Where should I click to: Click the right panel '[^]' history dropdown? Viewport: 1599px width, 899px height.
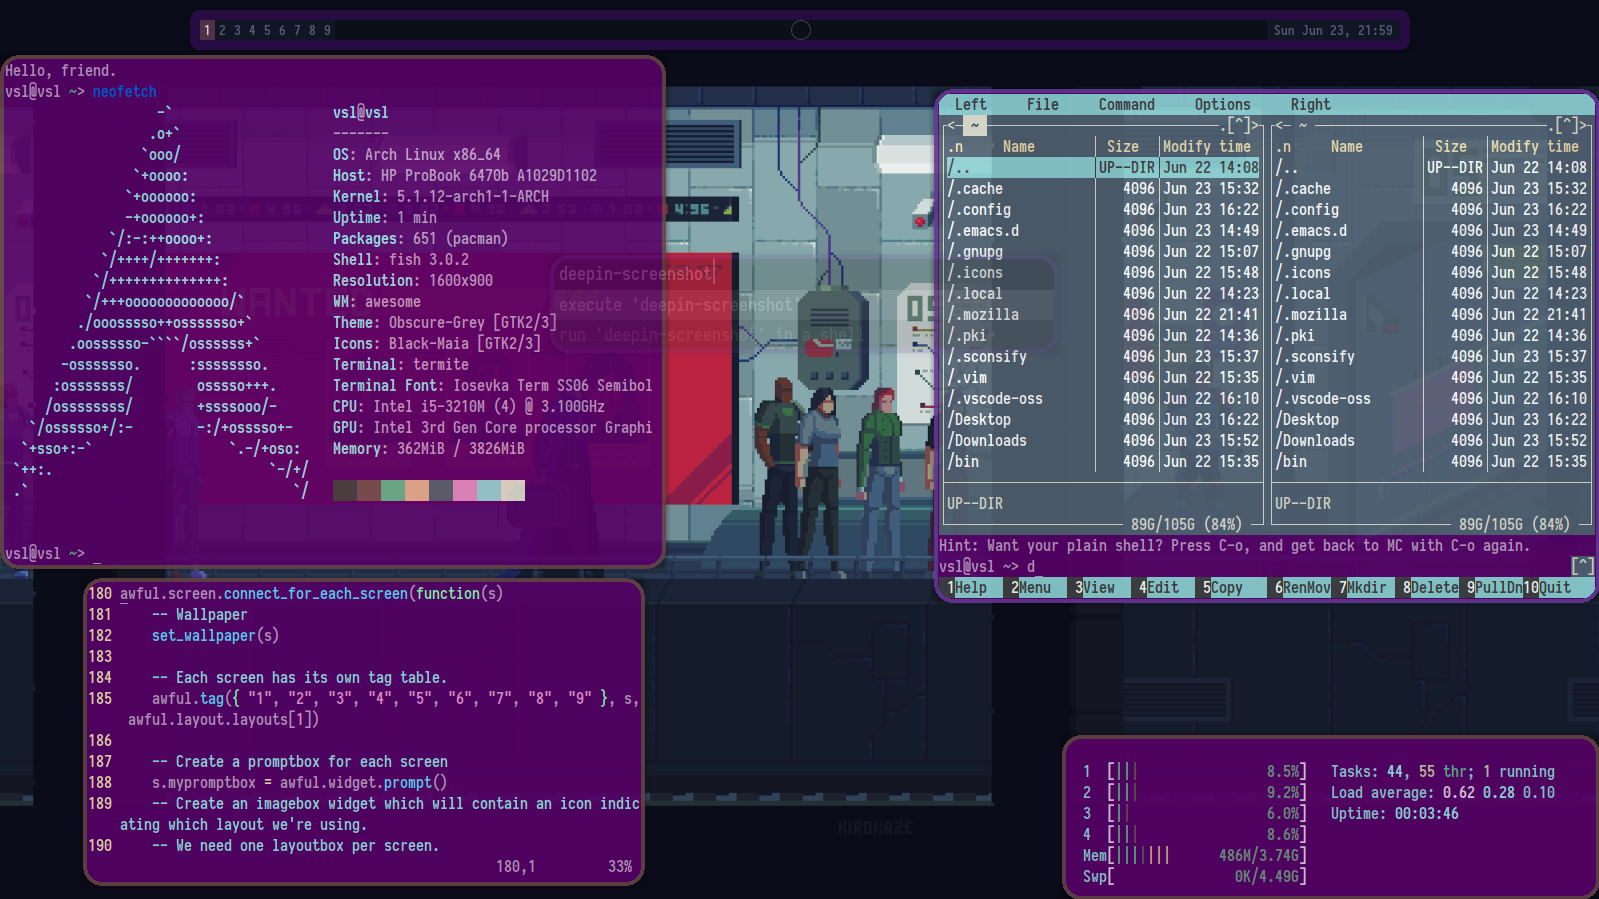[1566, 125]
